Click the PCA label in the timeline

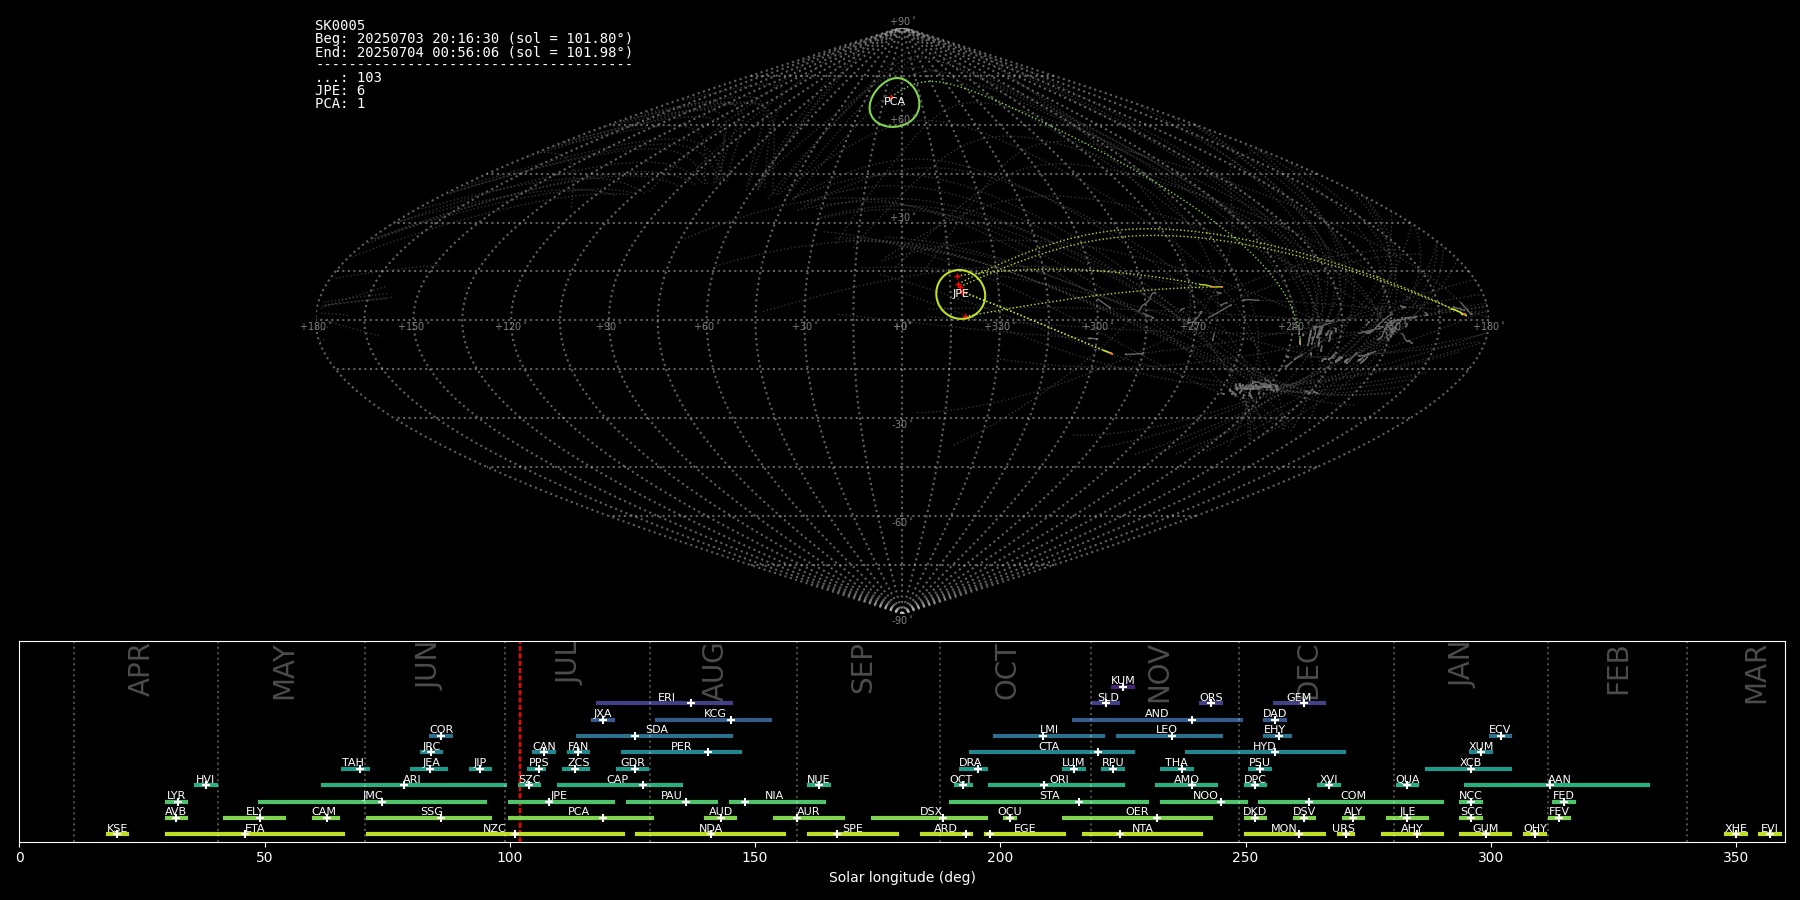pyautogui.click(x=578, y=812)
